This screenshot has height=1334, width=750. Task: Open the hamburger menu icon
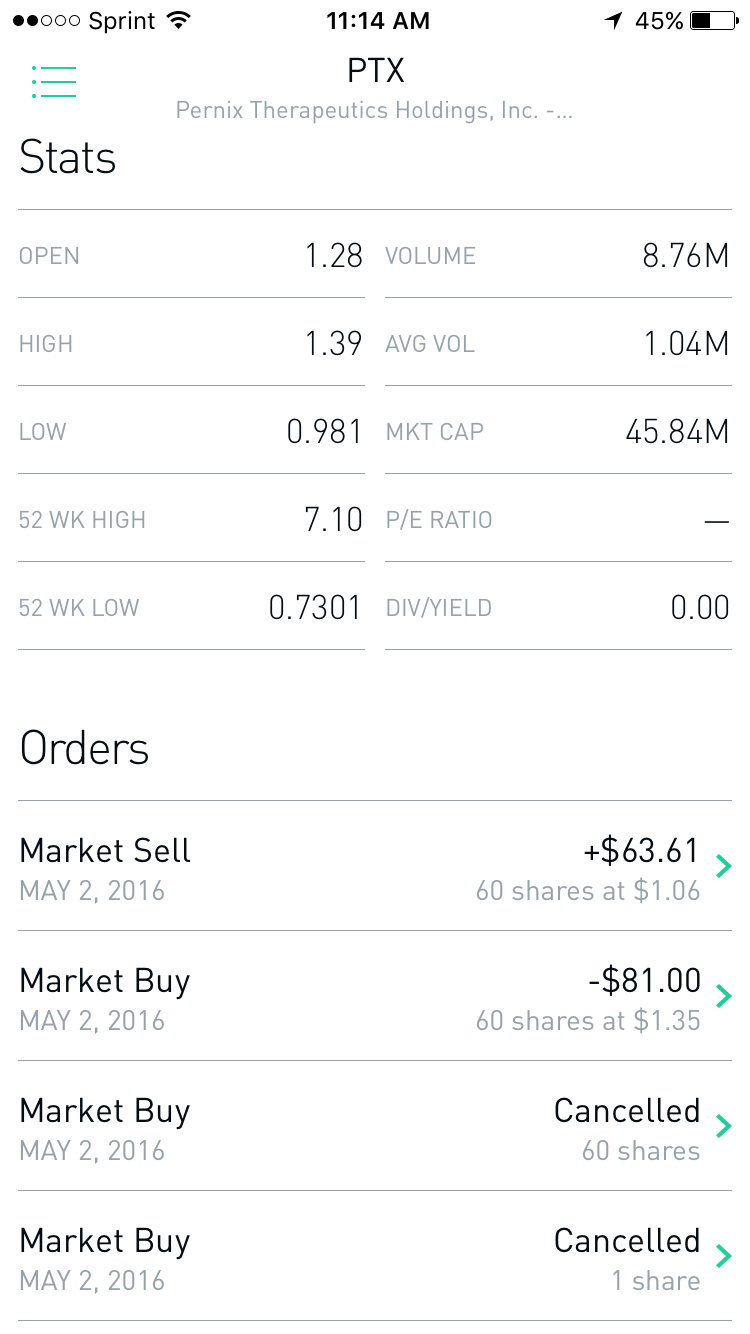54,81
